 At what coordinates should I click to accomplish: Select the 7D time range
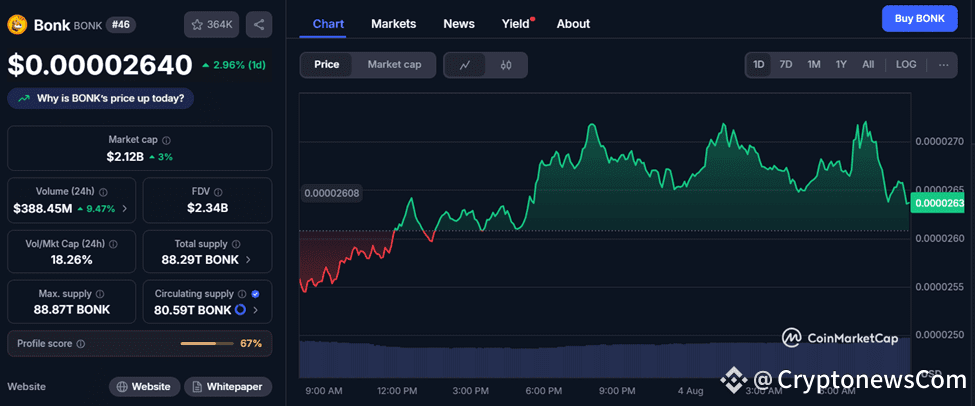coord(786,65)
